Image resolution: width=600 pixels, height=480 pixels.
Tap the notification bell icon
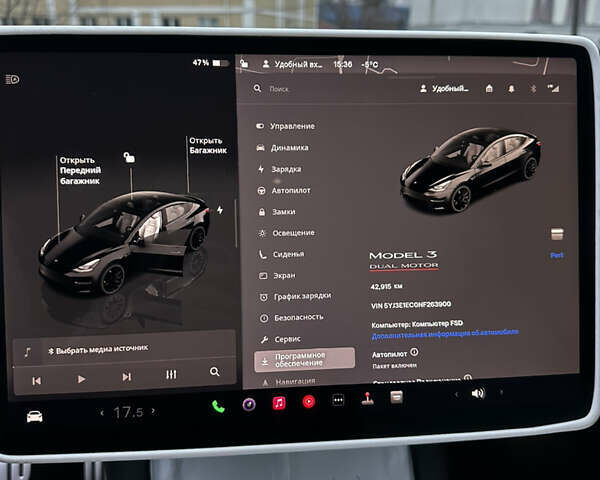tap(511, 88)
